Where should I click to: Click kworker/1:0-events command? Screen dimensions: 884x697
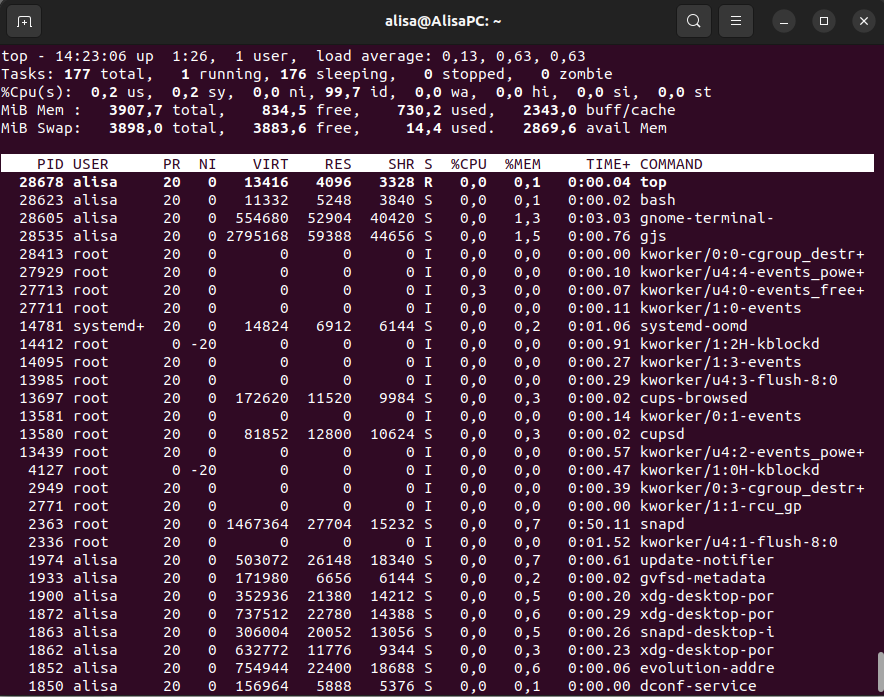click(721, 308)
